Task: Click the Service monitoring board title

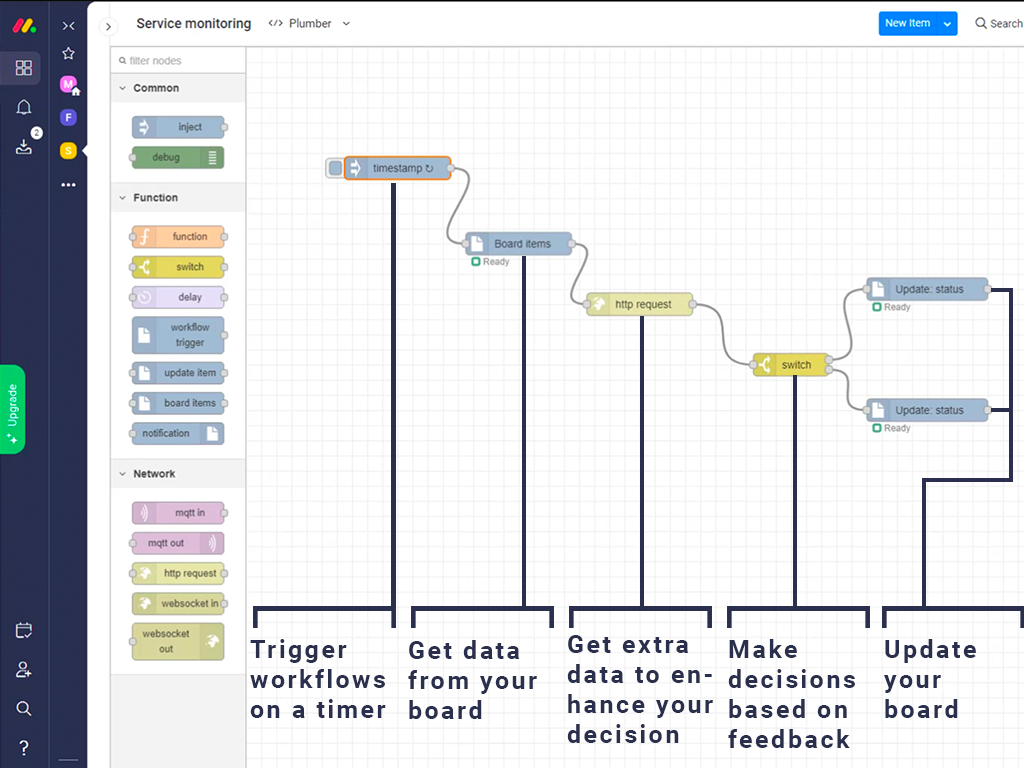Action: pos(193,24)
